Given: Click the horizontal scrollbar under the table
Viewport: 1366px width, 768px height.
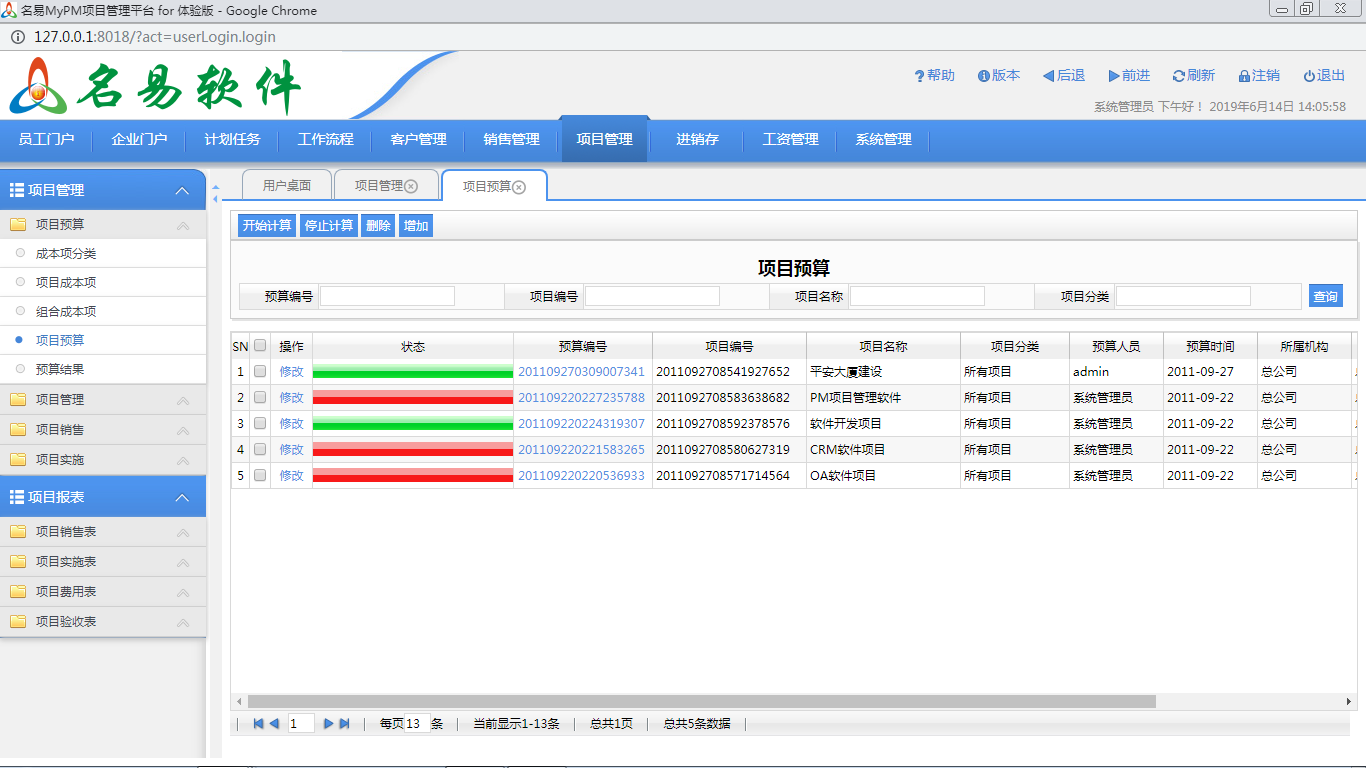Looking at the screenshot, I should click(700, 702).
